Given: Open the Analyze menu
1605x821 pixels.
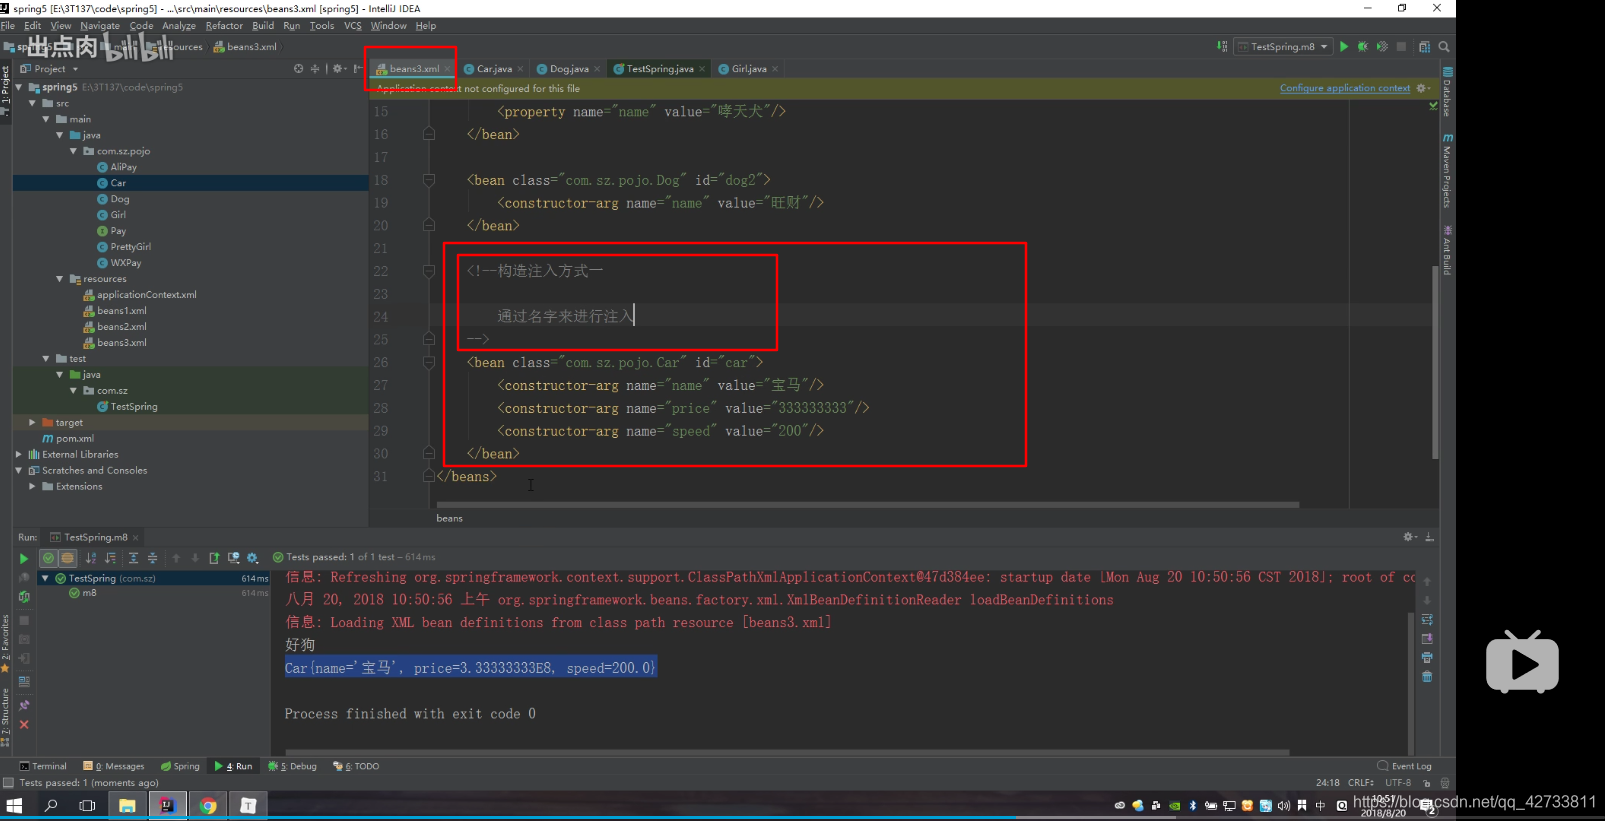Looking at the screenshot, I should 179,26.
